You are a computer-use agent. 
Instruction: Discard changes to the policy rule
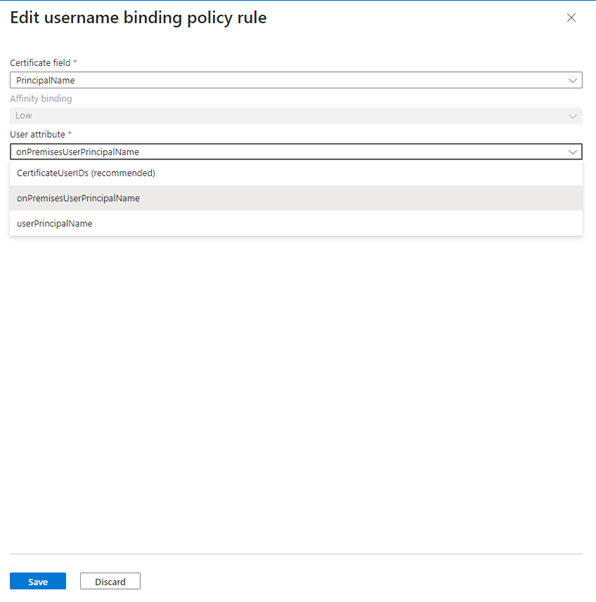pyautogui.click(x=110, y=581)
